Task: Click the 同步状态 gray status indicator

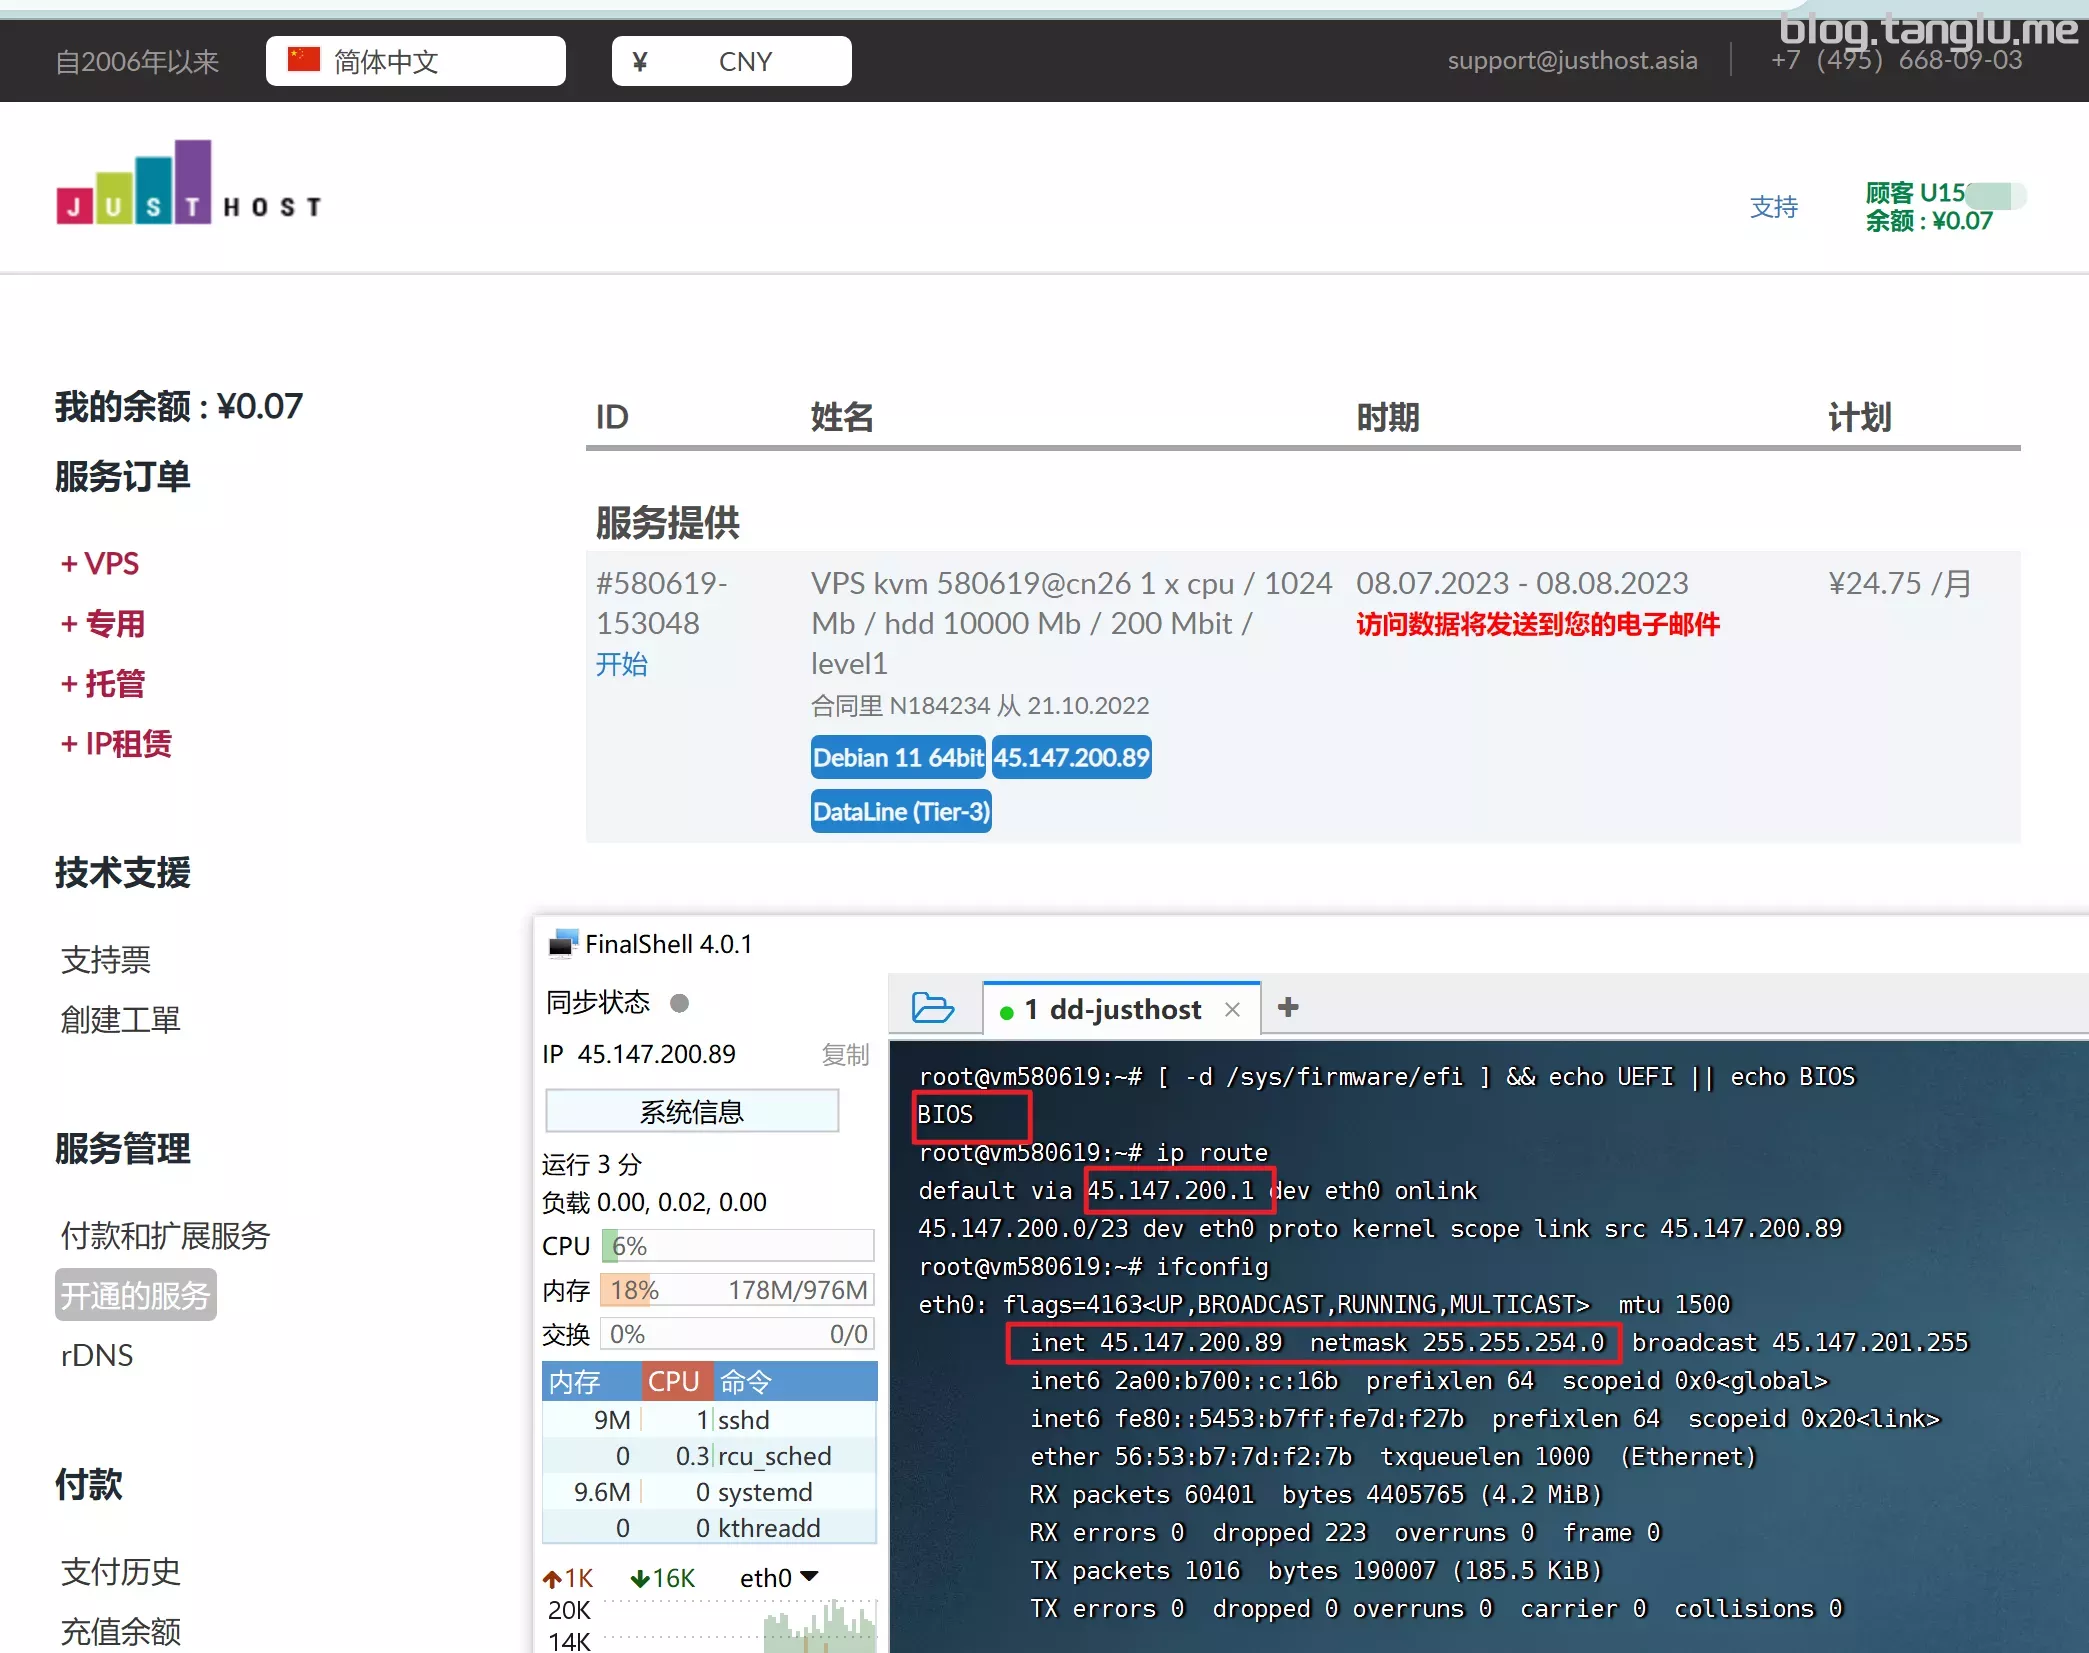Action: [x=679, y=1003]
